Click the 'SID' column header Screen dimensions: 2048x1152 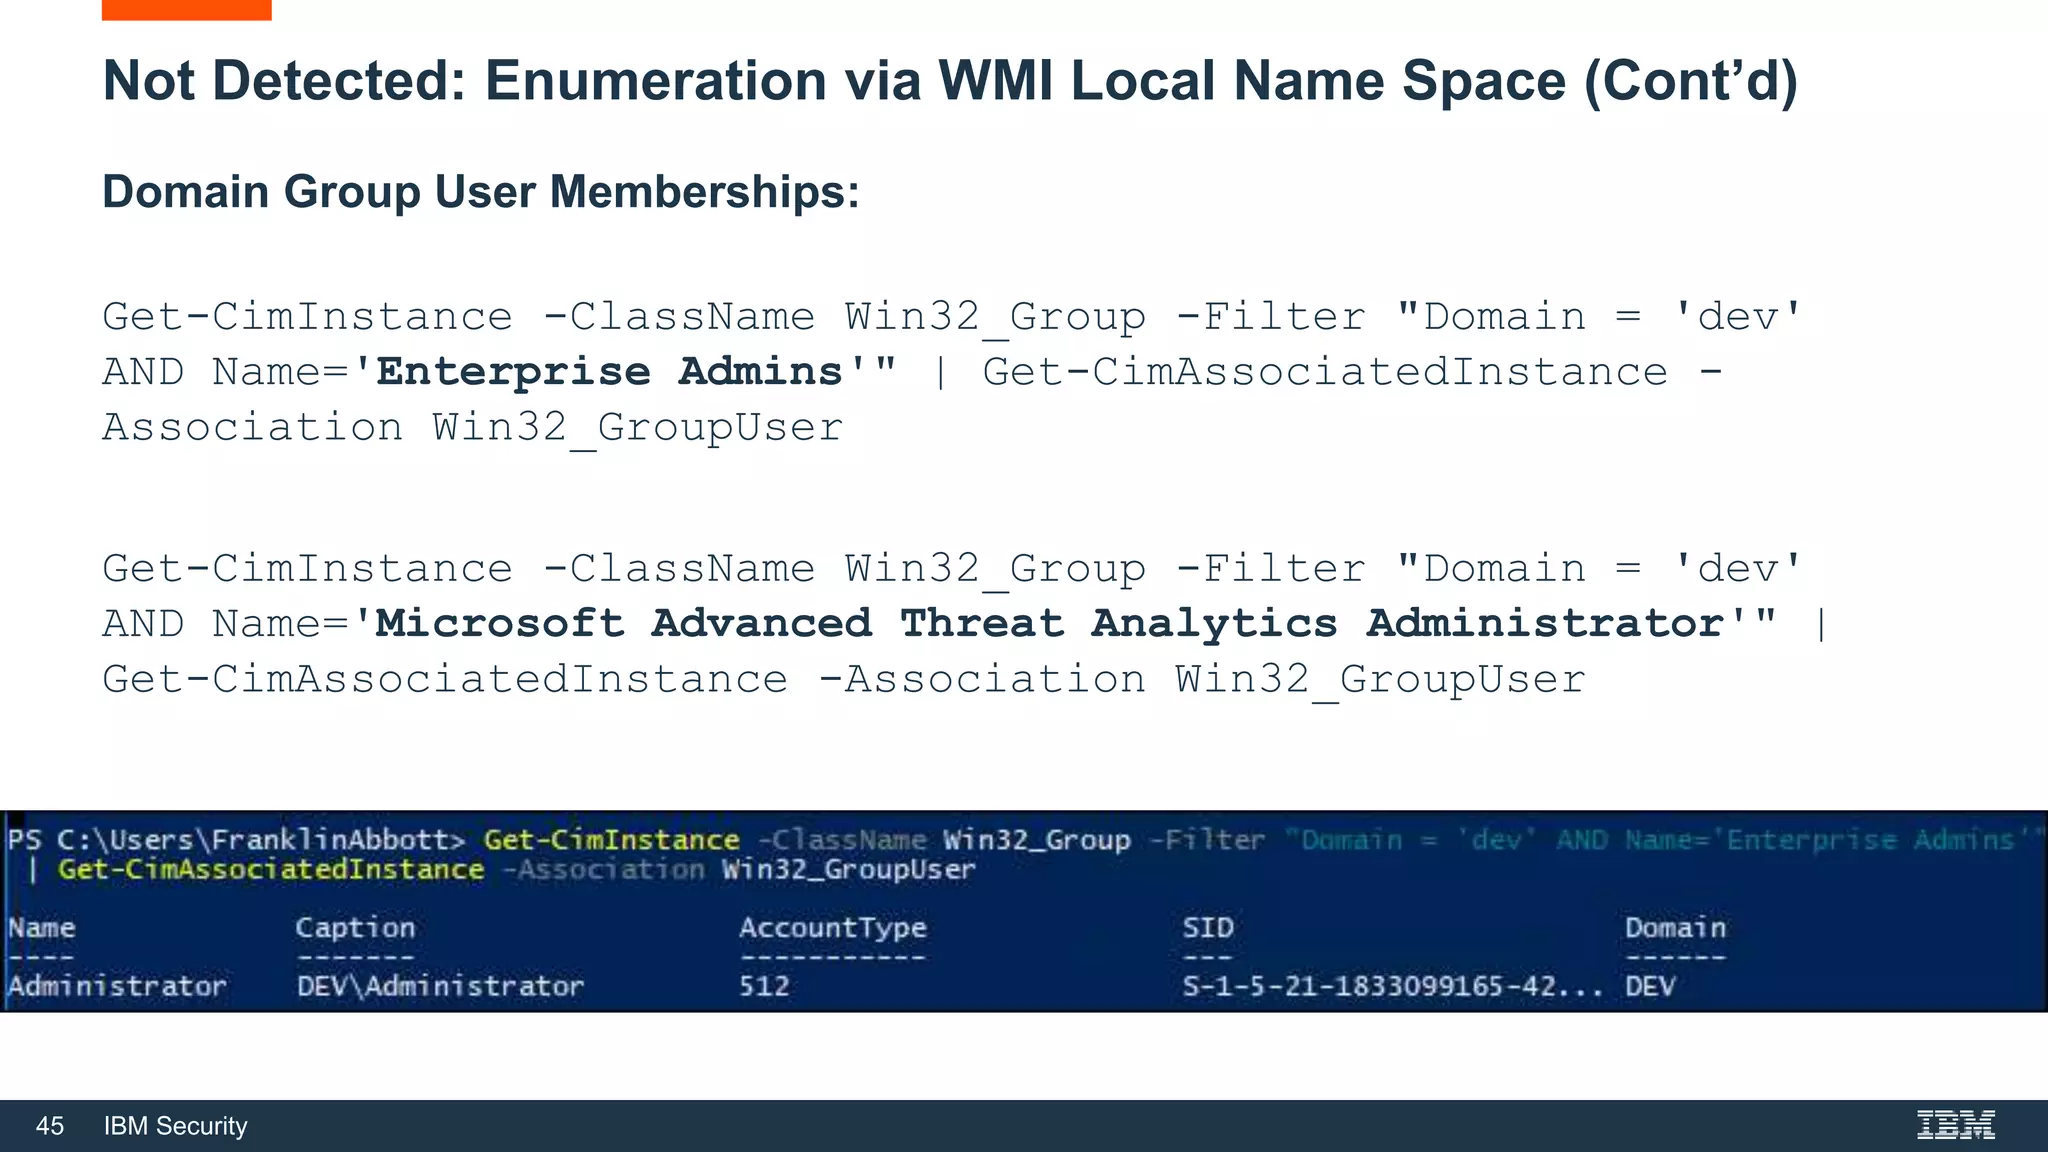tap(1208, 928)
